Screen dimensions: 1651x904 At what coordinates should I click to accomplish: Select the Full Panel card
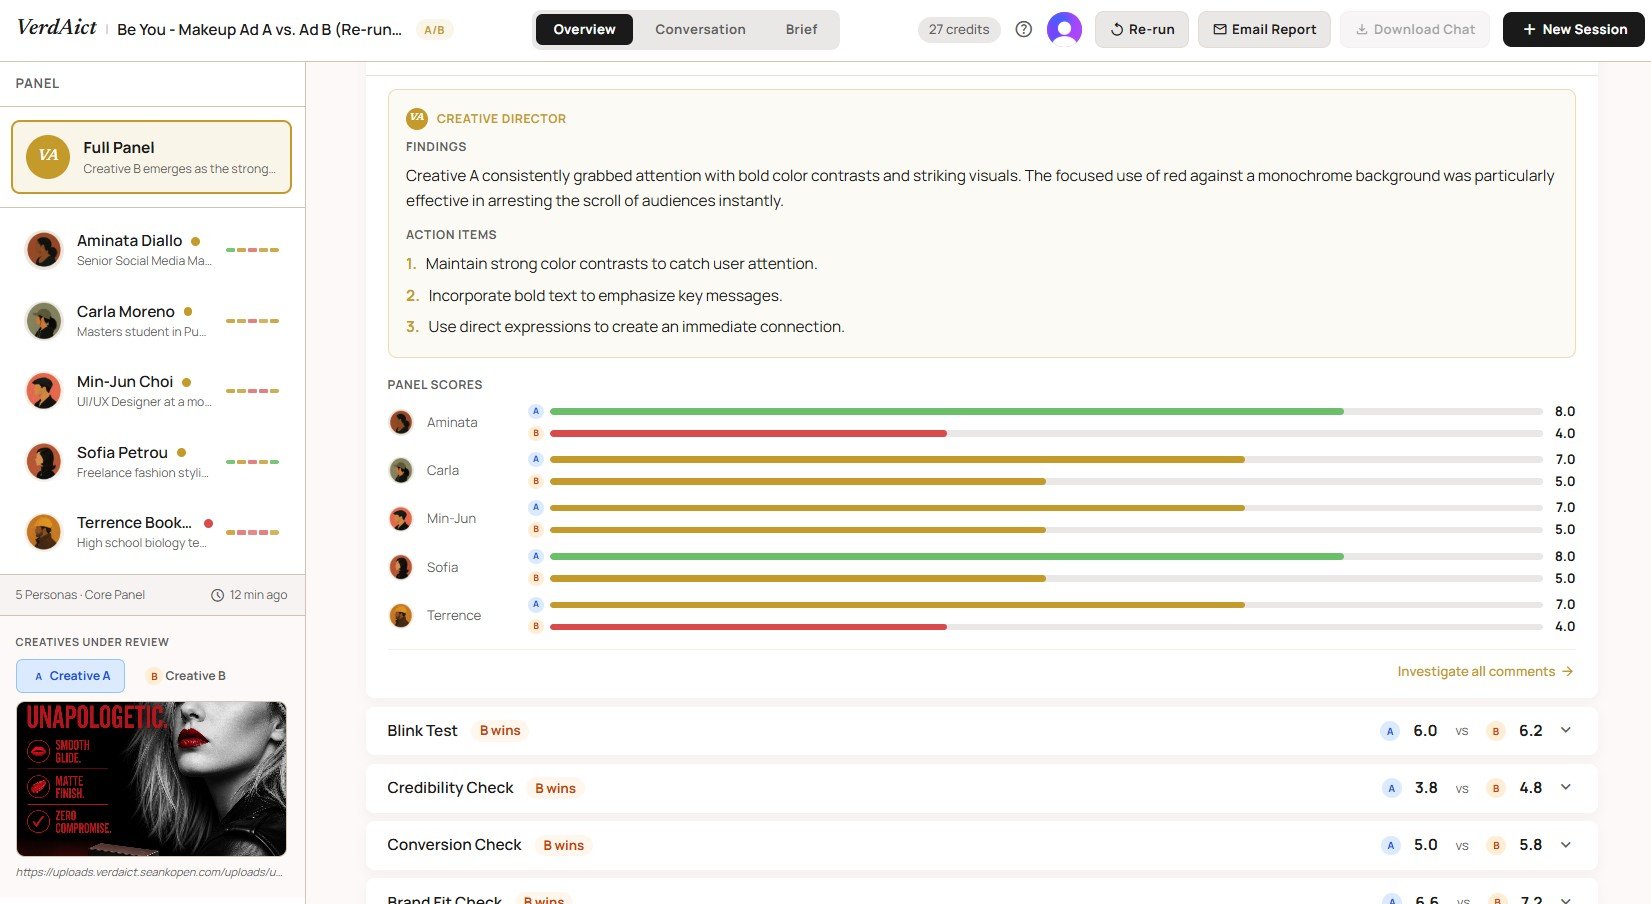pos(151,157)
